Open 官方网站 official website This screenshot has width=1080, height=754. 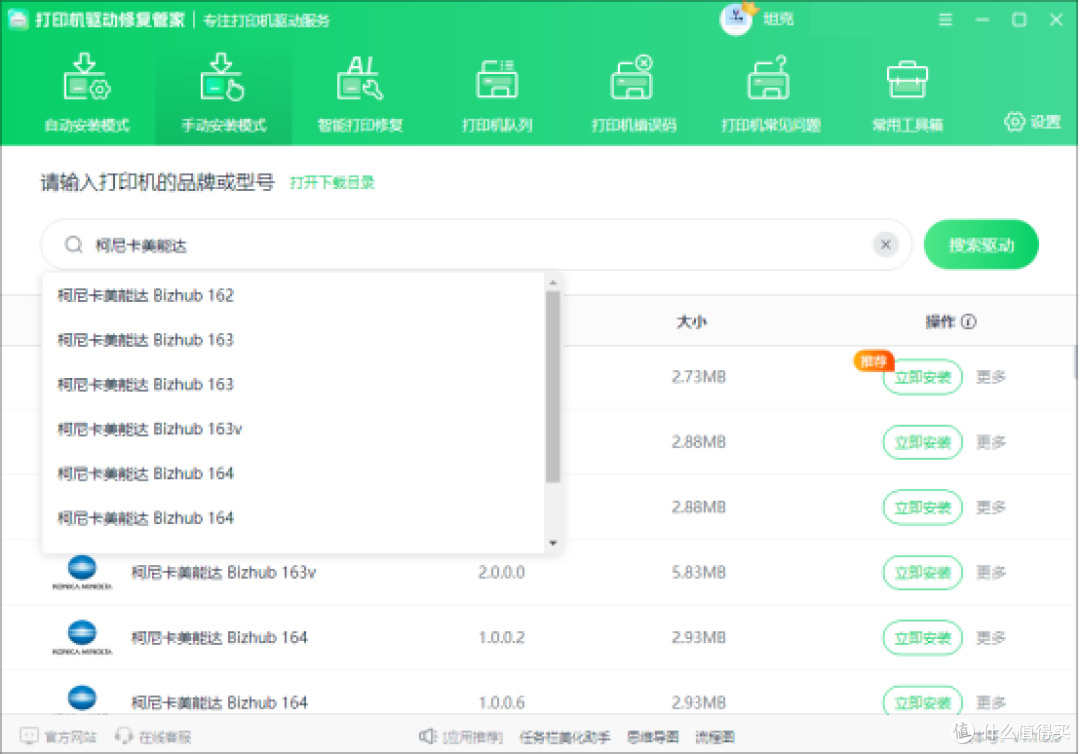(59, 737)
